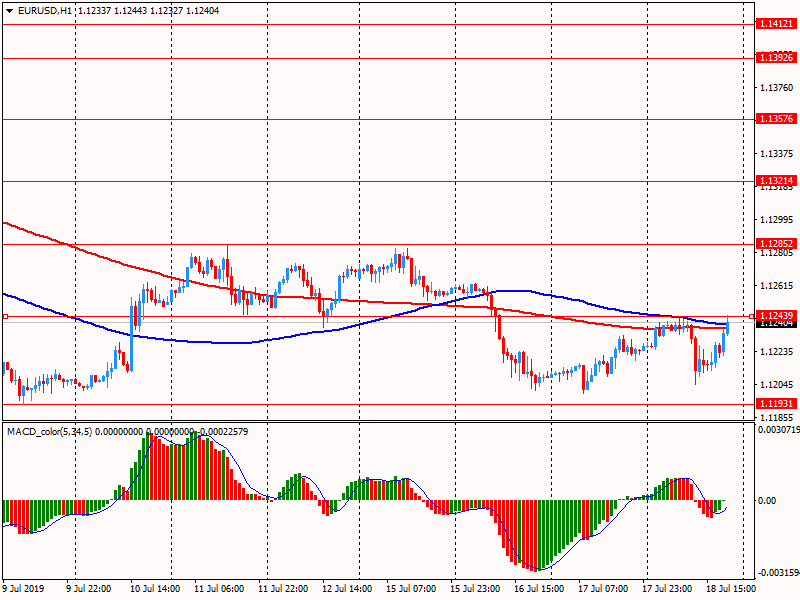Click the 18 Jul 15:00 time axis label
The image size is (800, 600).
(x=731, y=588)
